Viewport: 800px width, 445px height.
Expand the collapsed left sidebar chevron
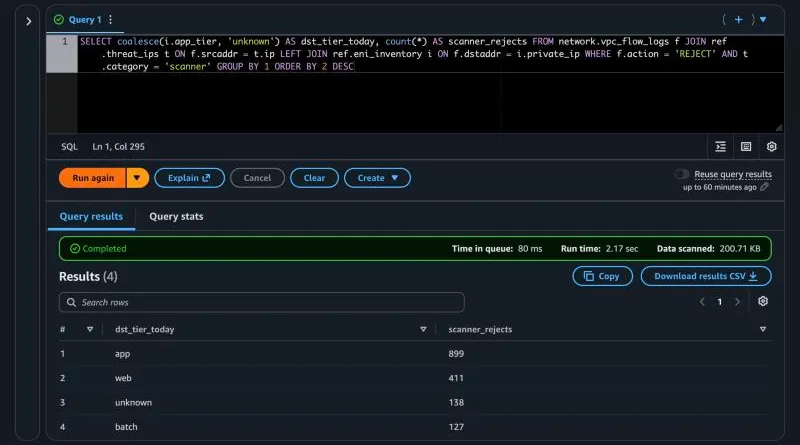[28, 21]
